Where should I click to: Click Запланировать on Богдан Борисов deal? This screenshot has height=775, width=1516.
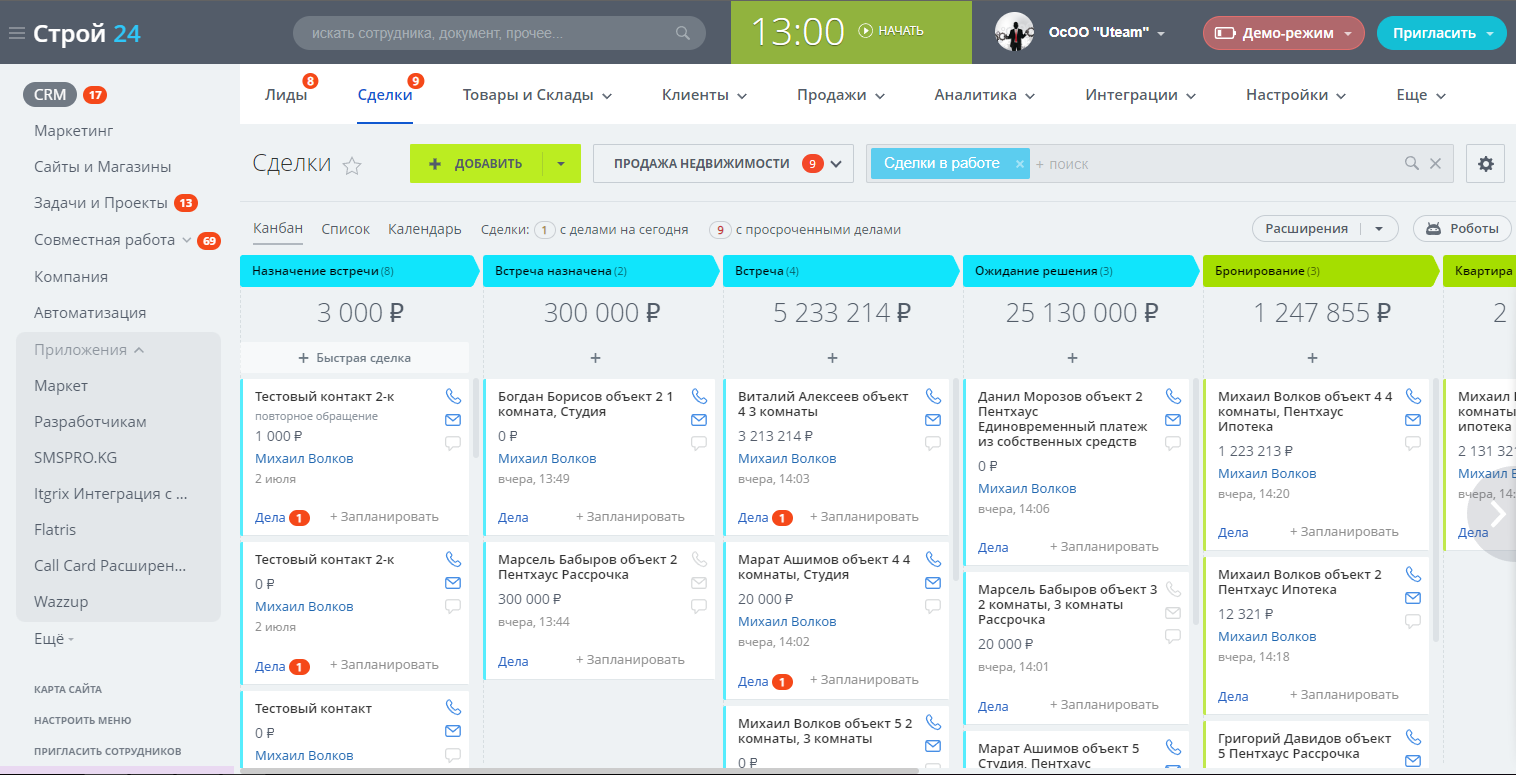pyautogui.click(x=630, y=517)
